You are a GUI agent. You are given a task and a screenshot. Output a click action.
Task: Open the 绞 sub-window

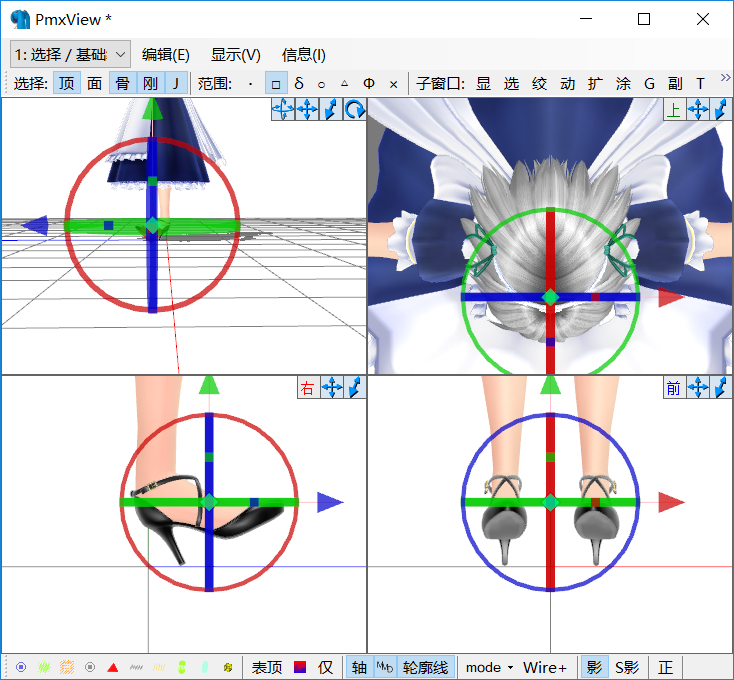click(539, 84)
